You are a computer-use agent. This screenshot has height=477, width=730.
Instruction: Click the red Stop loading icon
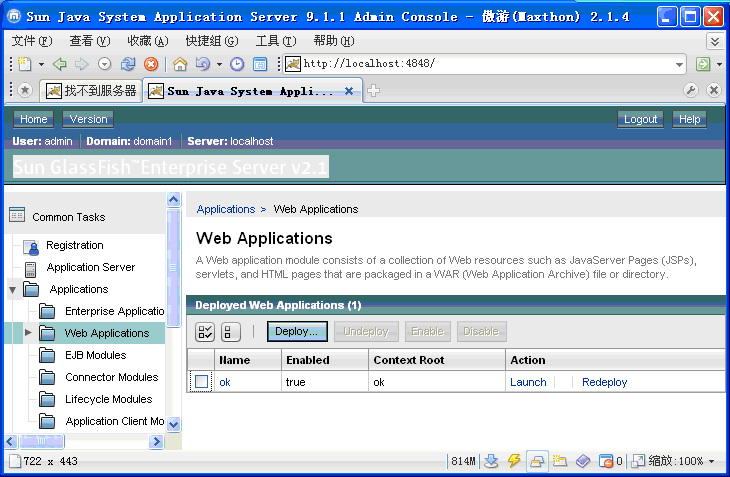[x=151, y=64]
